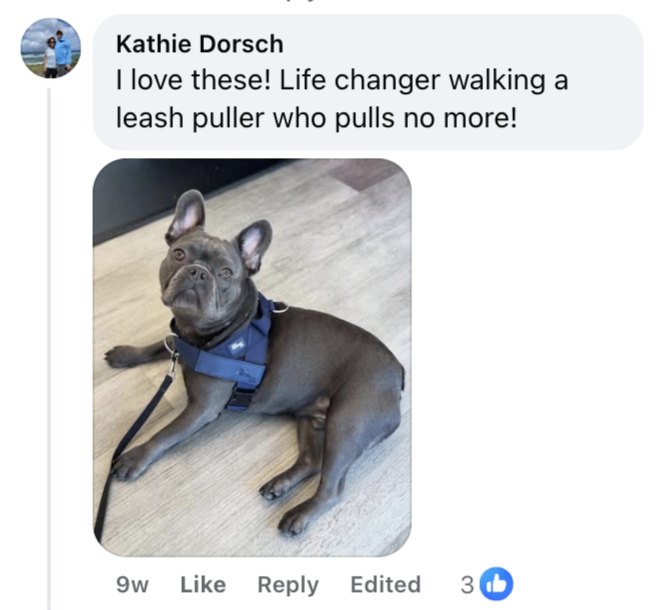
Task: View the reaction count of 3
Action: pos(467,585)
